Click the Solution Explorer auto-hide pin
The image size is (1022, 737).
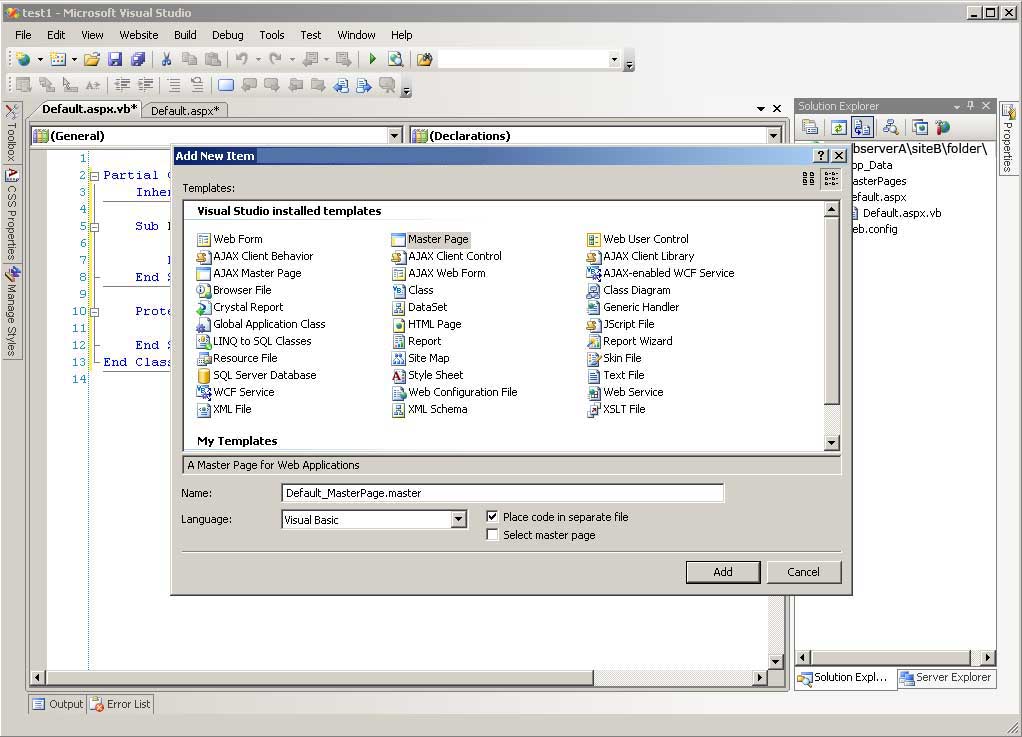coord(971,106)
